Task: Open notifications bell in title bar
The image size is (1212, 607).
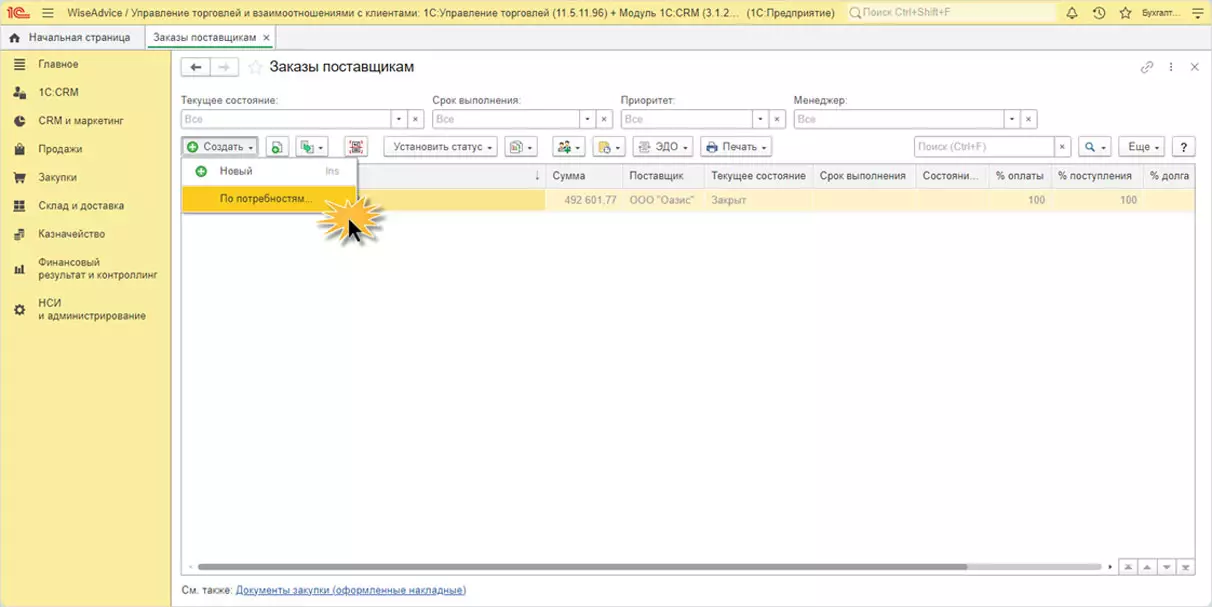Action: point(1072,13)
